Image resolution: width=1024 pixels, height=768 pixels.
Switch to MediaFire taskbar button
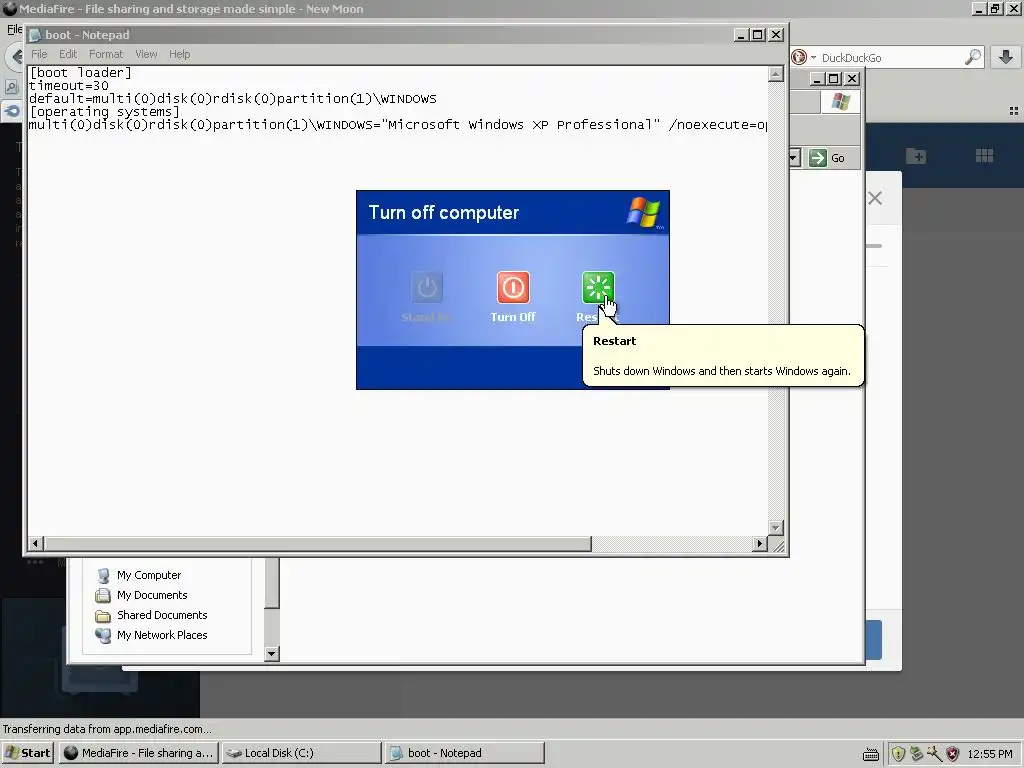click(x=139, y=753)
